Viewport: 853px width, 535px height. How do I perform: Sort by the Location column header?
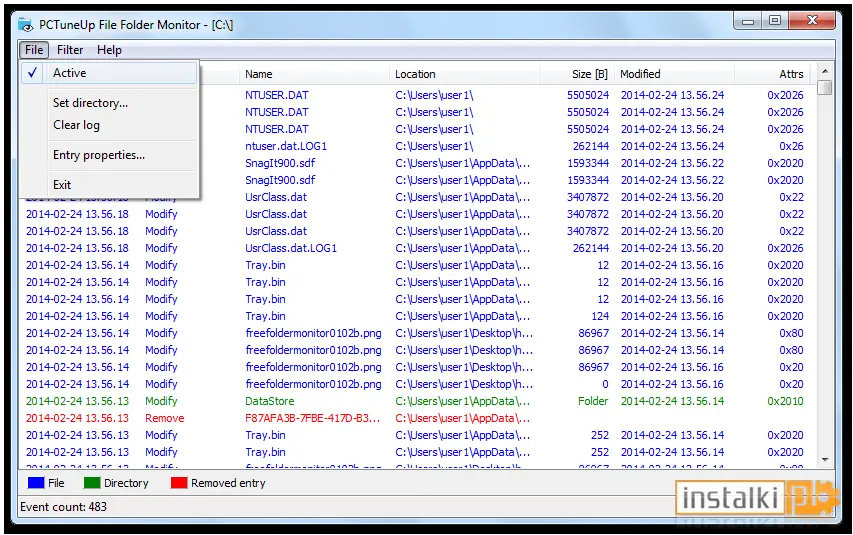click(465, 74)
